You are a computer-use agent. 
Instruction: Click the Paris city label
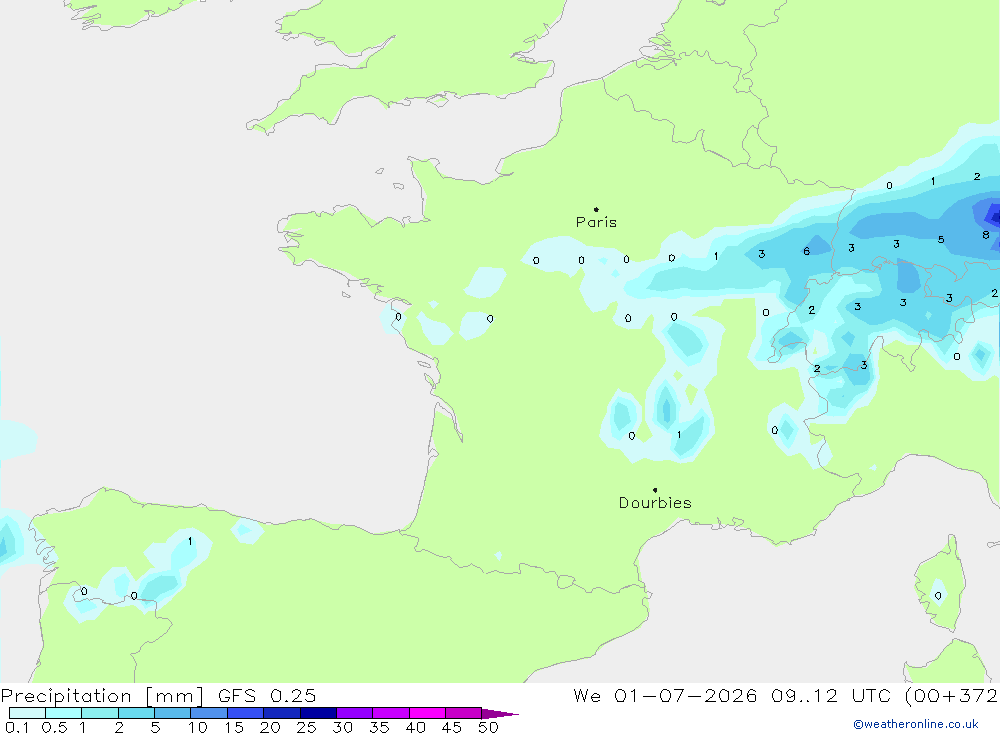point(596,222)
